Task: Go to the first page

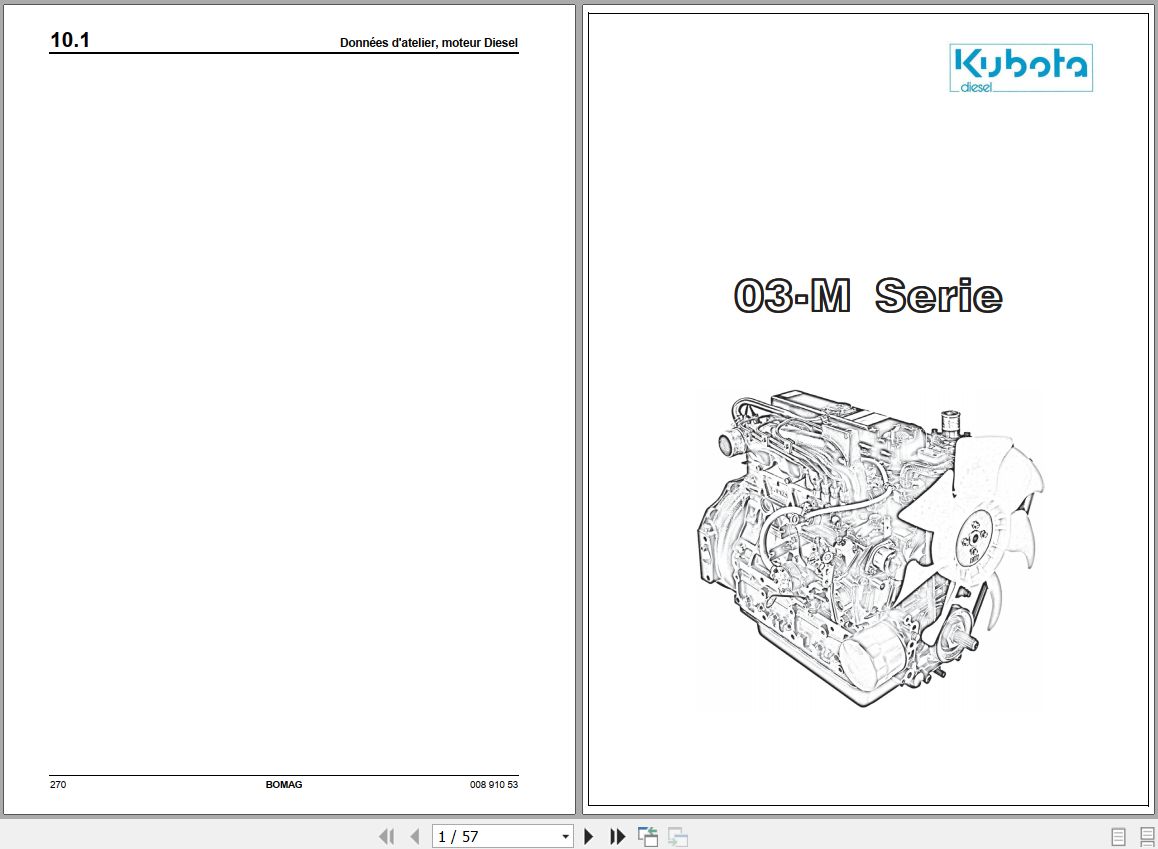Action: click(x=386, y=836)
